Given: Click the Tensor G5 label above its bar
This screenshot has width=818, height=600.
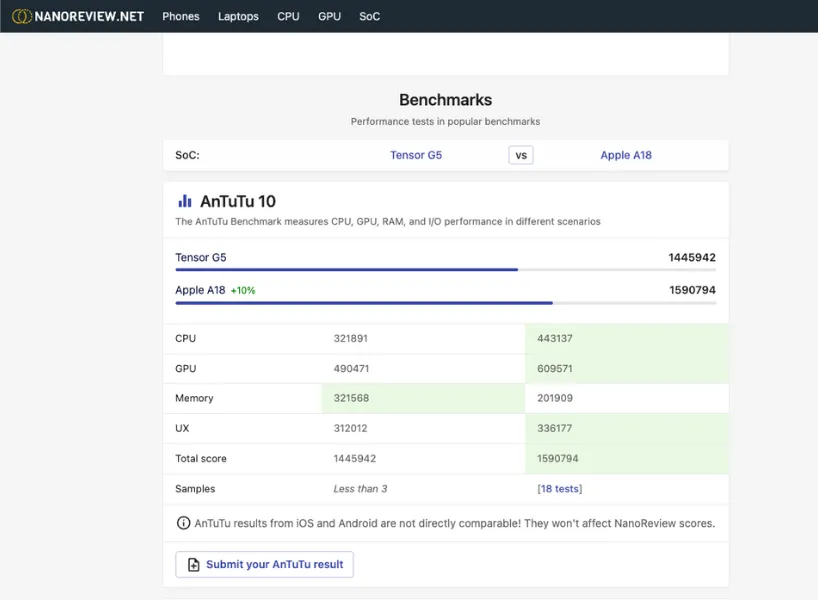Looking at the screenshot, I should pyautogui.click(x=200, y=257).
